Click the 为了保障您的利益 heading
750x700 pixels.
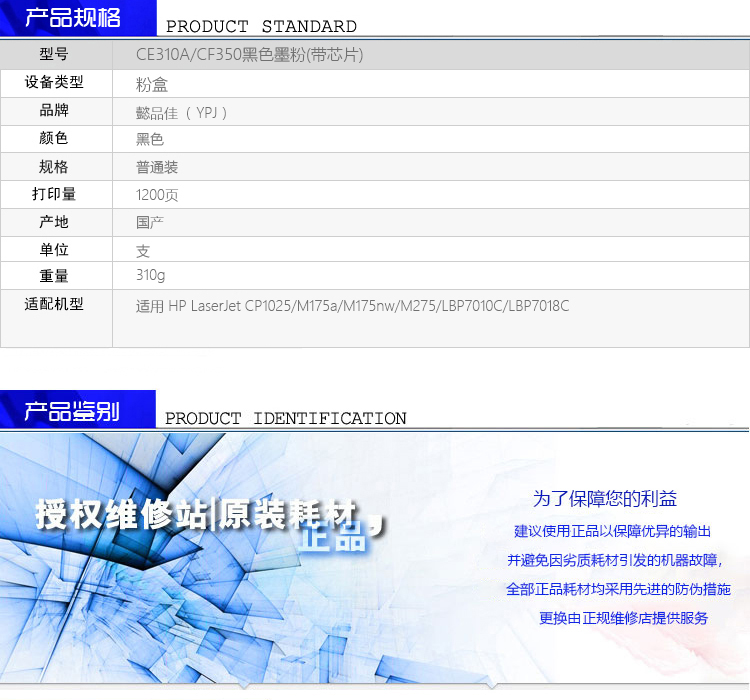click(605, 499)
